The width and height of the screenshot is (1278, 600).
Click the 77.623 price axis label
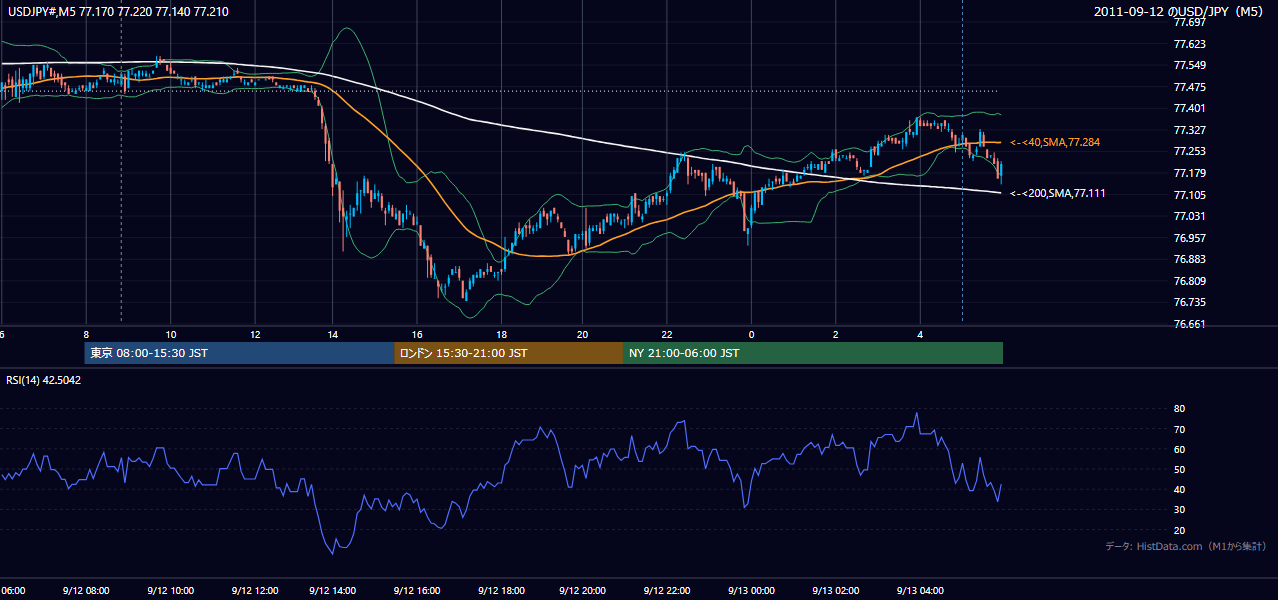[1190, 44]
